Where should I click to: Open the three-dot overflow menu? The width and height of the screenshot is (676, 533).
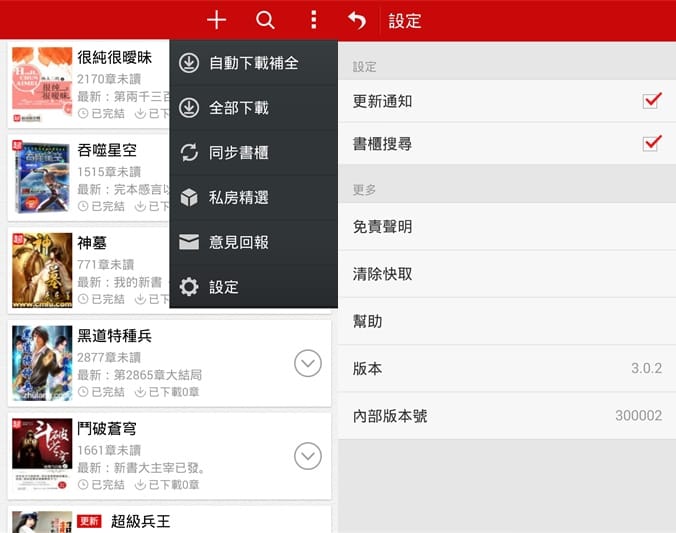[x=314, y=20]
